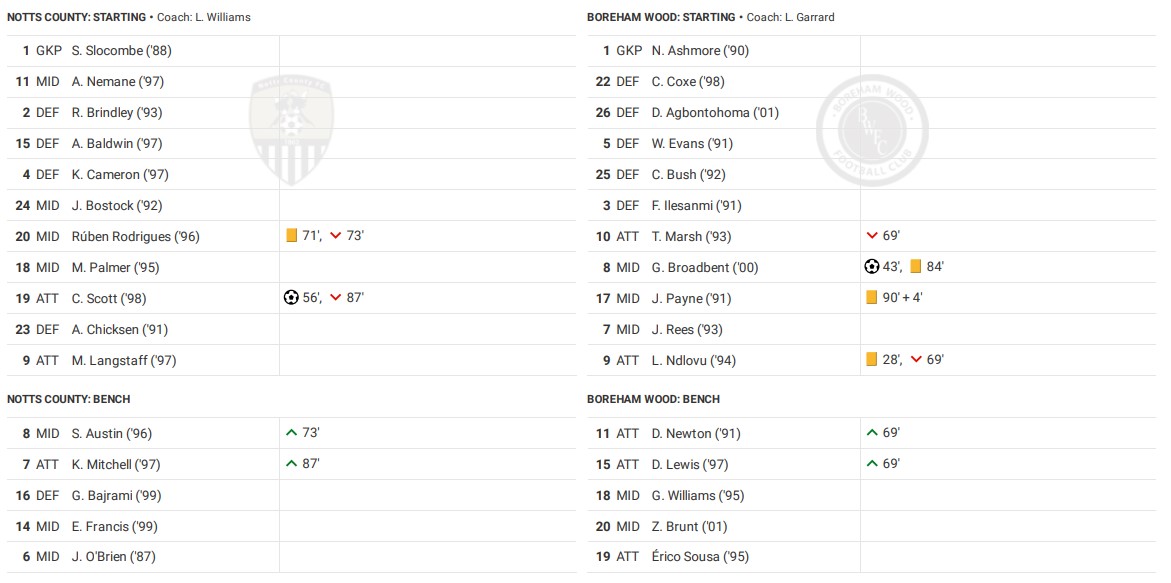Click J. Payne's yellow card icon
Image resolution: width=1171 pixels, height=583 pixels.
pos(872,298)
